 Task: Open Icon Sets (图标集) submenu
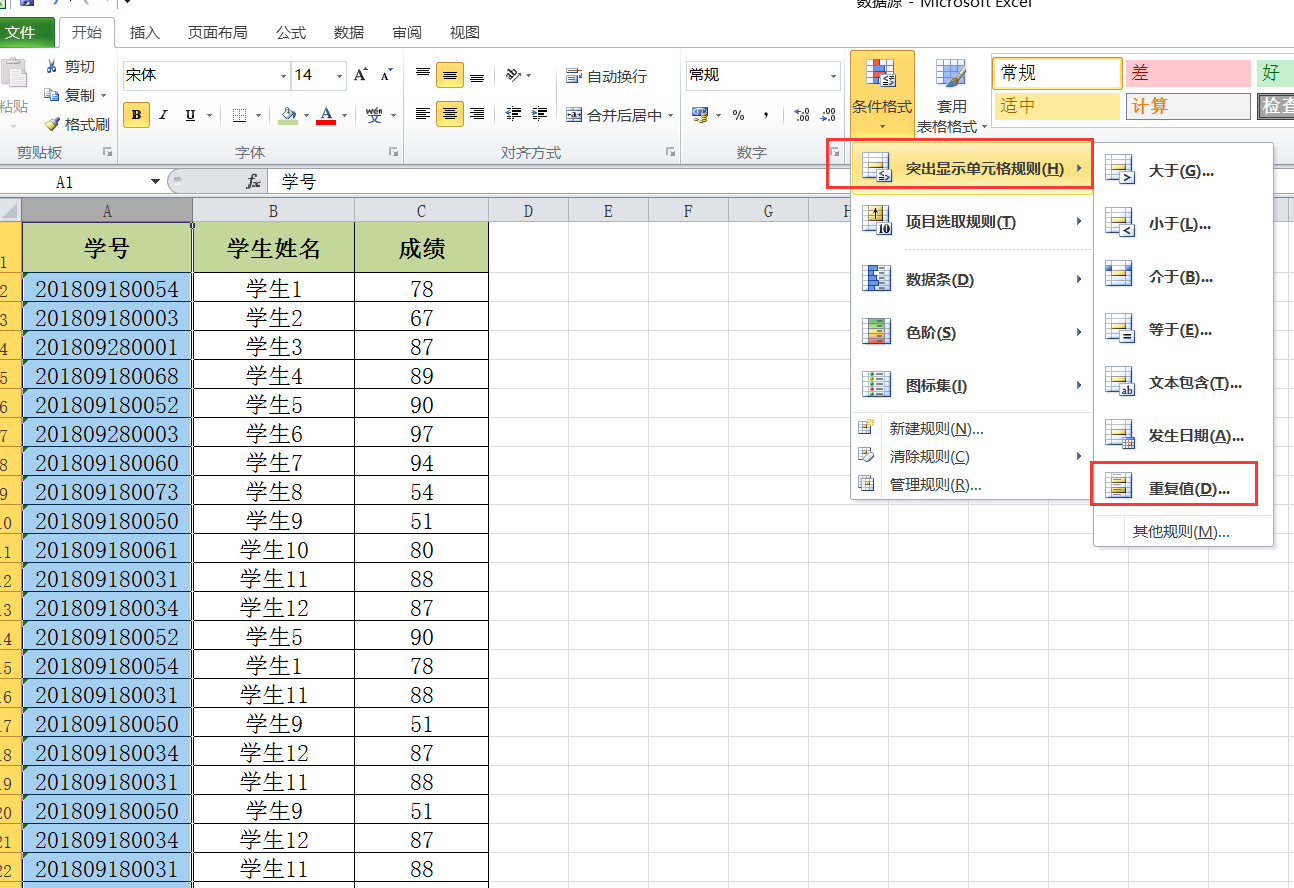pyautogui.click(x=971, y=385)
